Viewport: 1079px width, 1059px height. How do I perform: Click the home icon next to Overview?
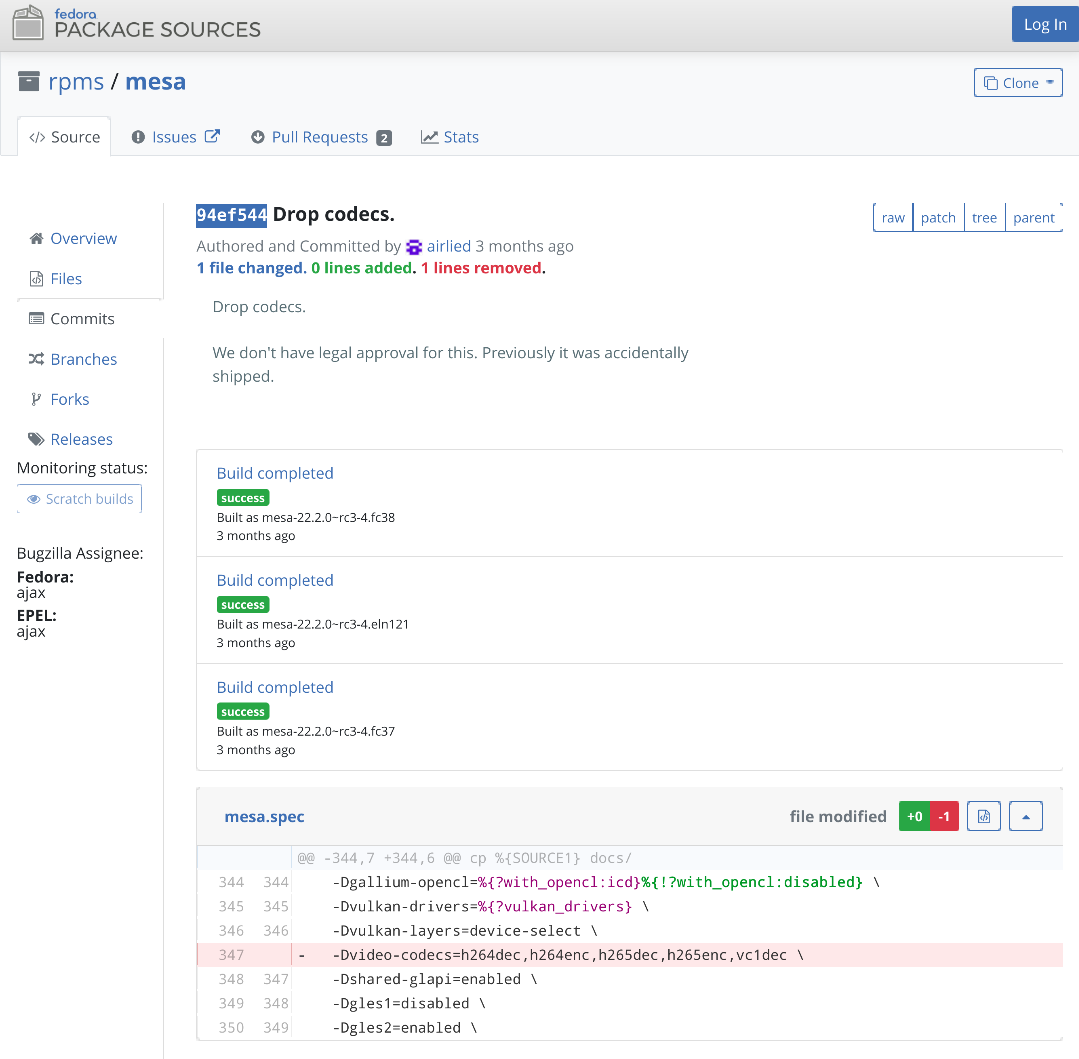(x=36, y=238)
